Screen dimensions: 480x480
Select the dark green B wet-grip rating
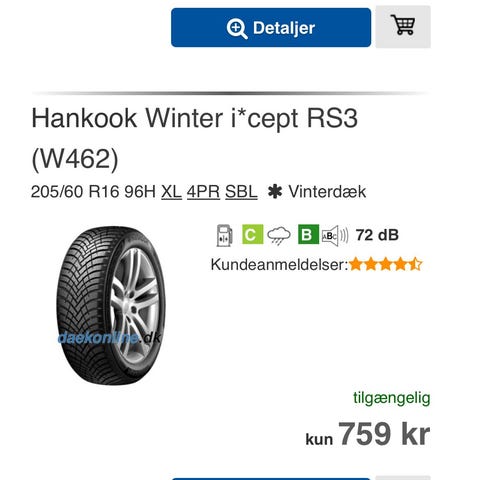click(308, 234)
